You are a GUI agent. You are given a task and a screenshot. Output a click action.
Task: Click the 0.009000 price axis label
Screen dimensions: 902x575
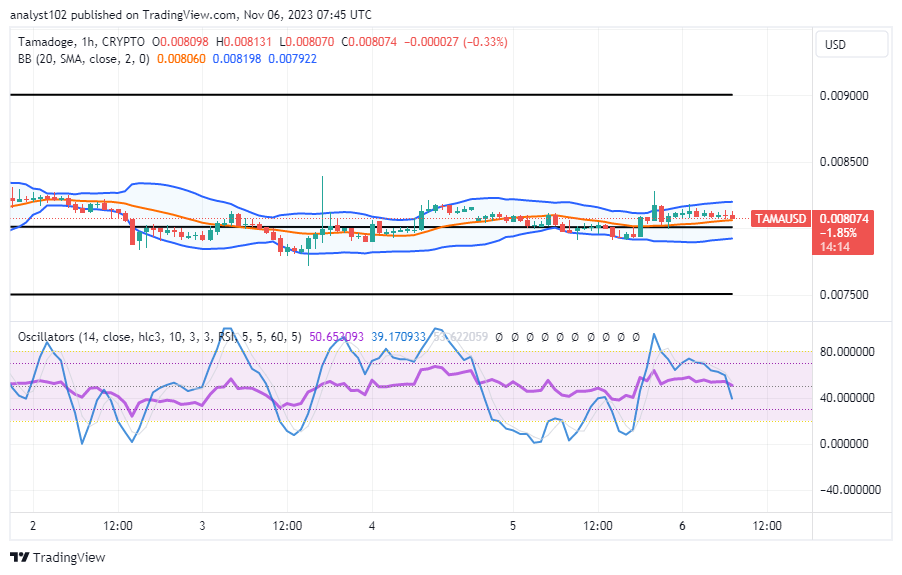click(x=844, y=96)
